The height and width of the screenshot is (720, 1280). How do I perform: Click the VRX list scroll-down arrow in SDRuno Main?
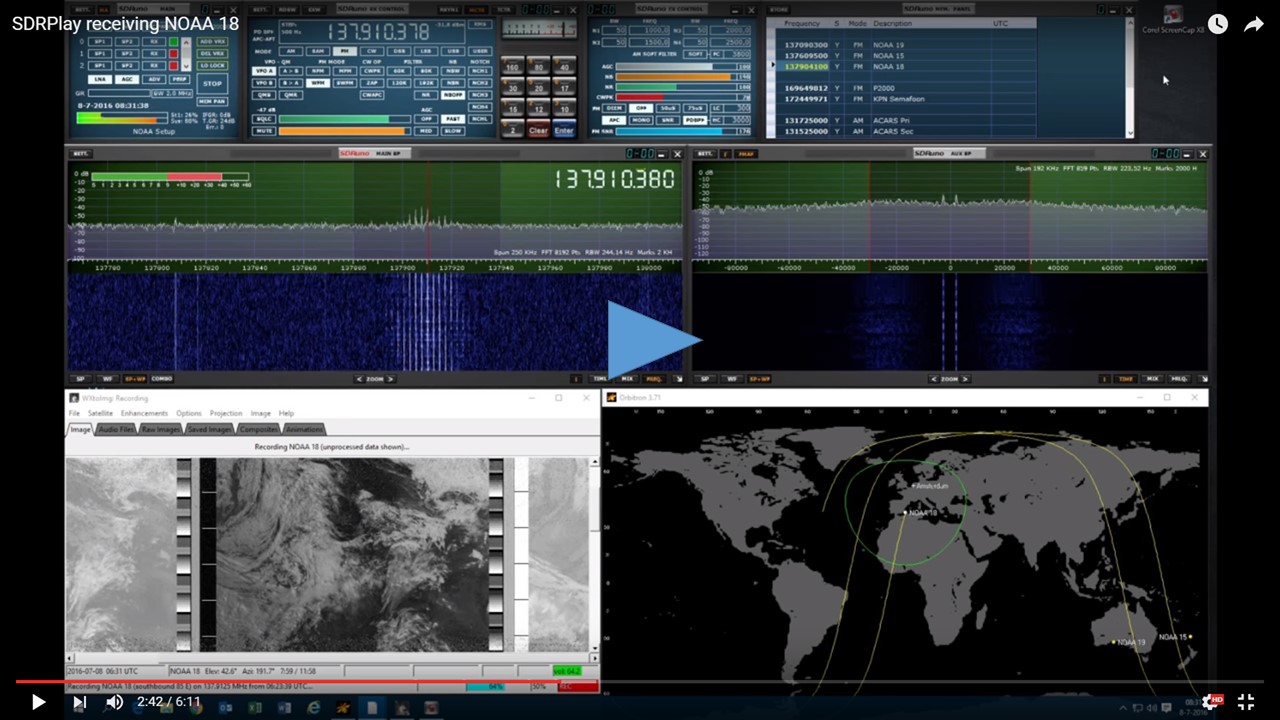(x=187, y=66)
